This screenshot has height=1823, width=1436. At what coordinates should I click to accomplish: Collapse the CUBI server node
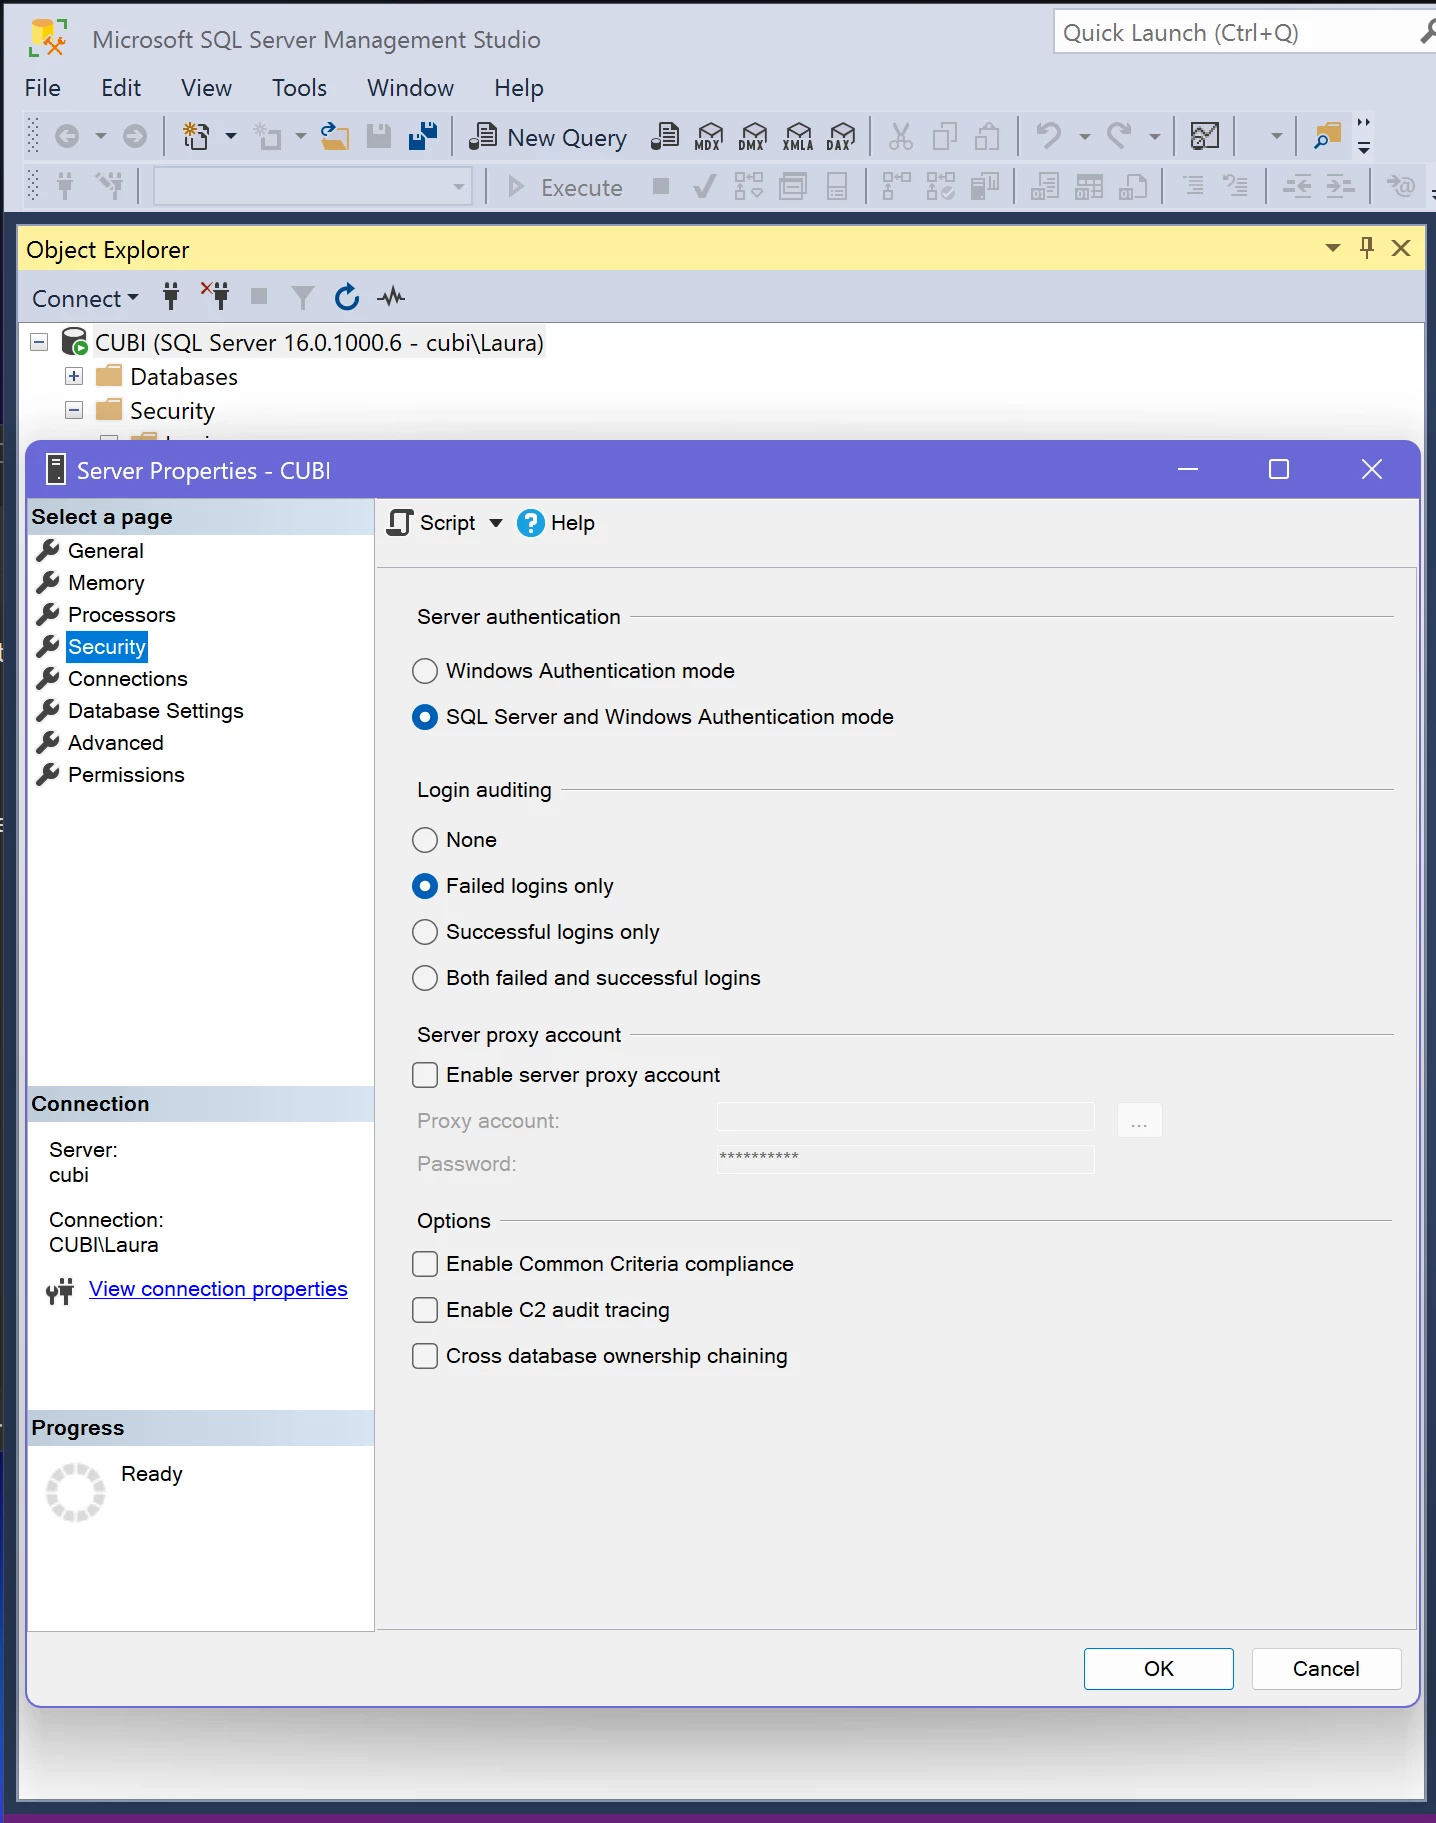coord(39,342)
